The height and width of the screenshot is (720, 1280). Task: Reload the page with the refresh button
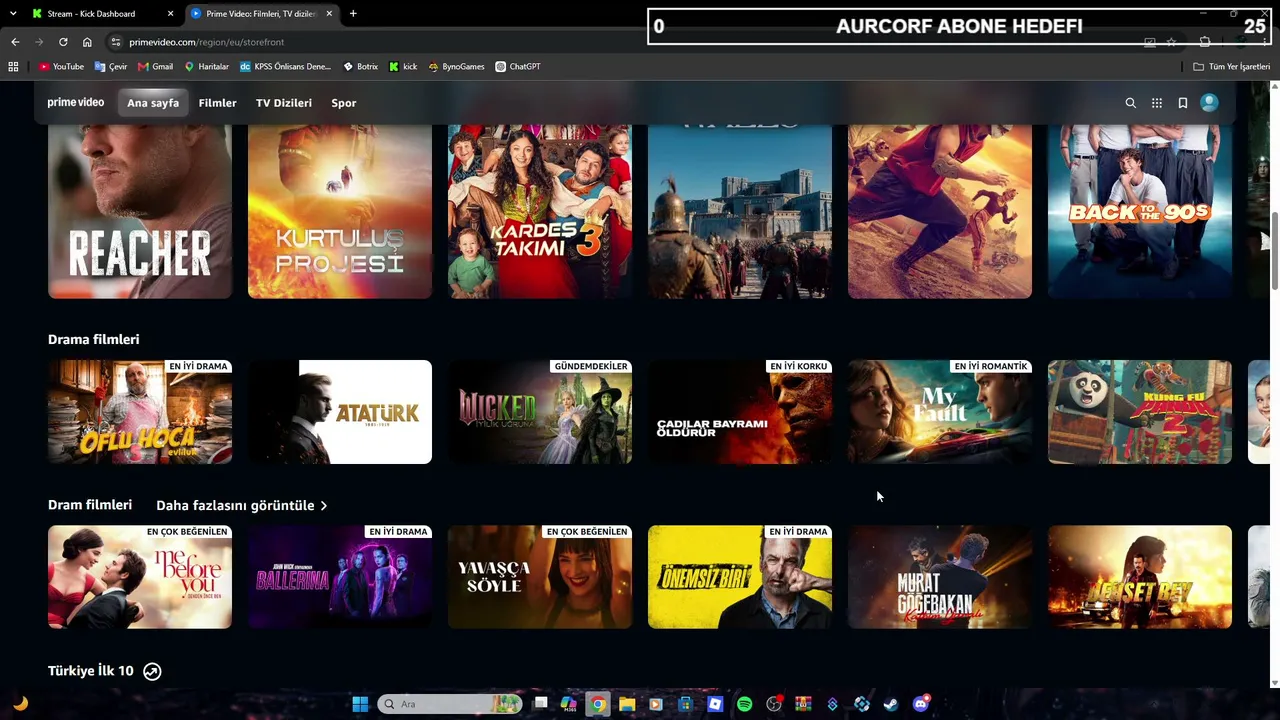[63, 42]
